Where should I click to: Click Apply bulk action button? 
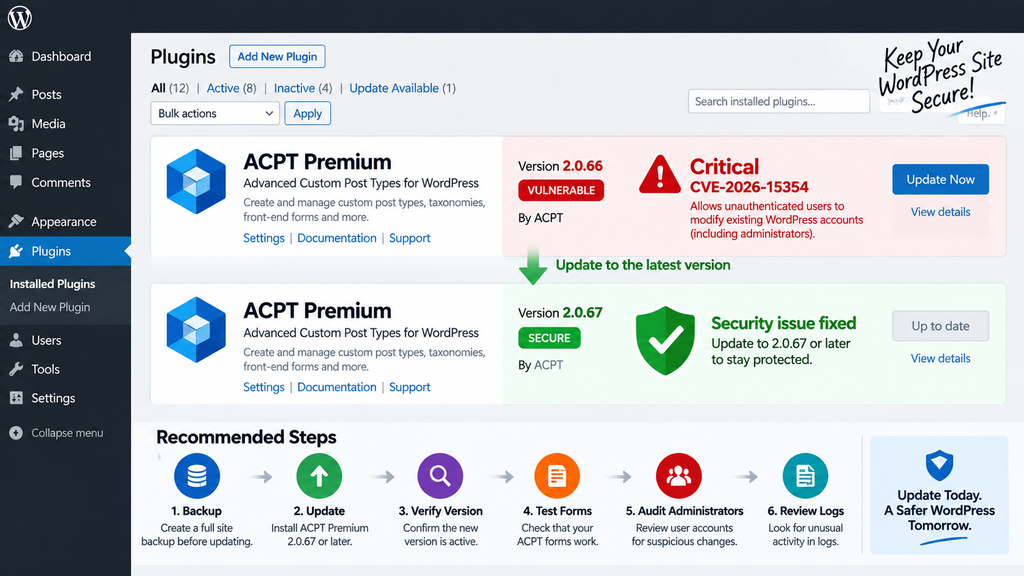[x=308, y=114]
